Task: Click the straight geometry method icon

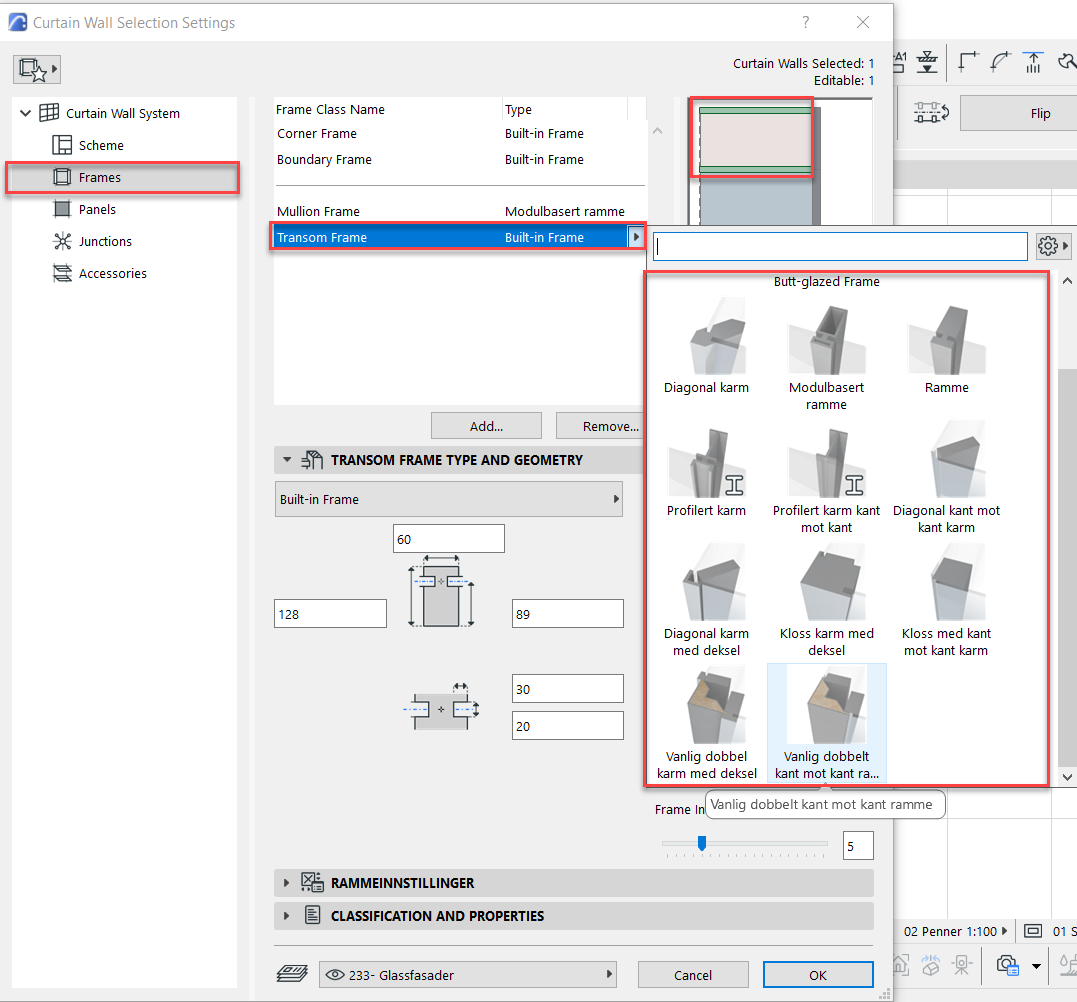Action: click(968, 62)
